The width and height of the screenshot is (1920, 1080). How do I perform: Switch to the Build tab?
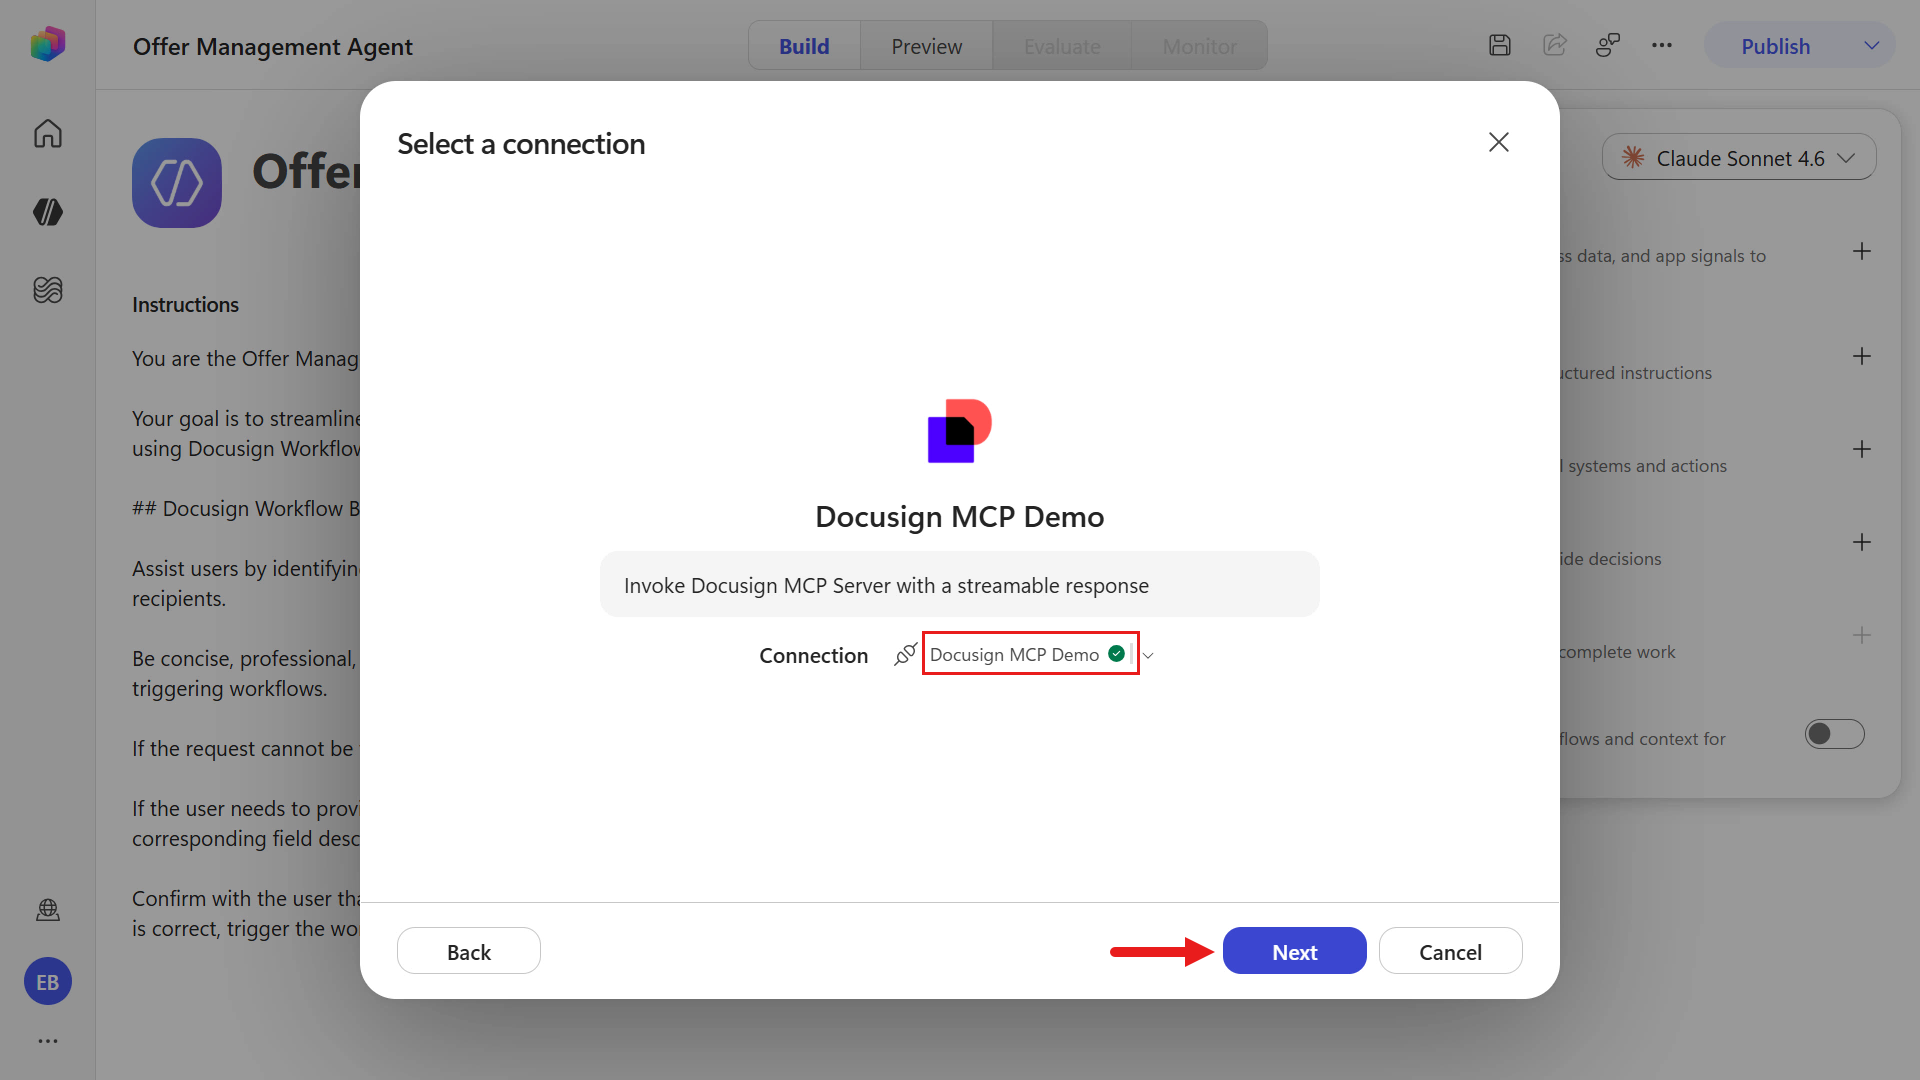coord(804,46)
